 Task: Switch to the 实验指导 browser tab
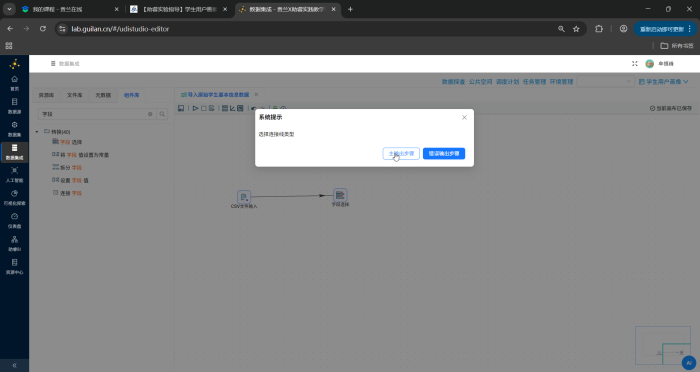[x=179, y=9]
